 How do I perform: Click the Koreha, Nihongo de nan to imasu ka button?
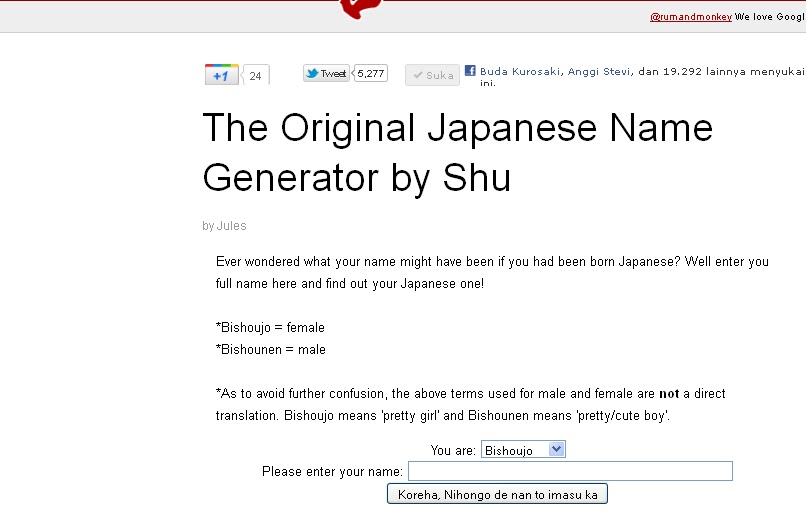click(x=497, y=494)
